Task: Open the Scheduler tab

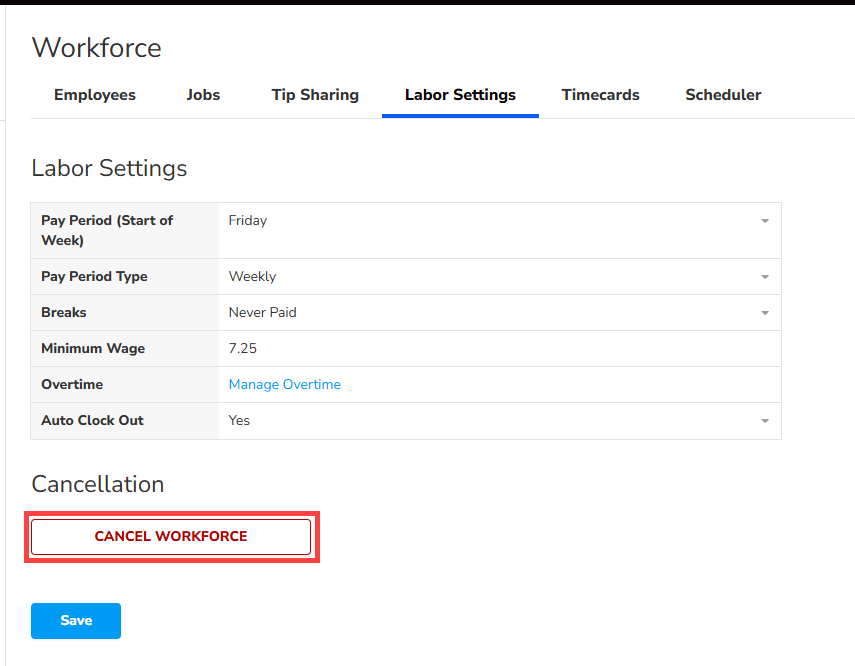Action: [723, 95]
